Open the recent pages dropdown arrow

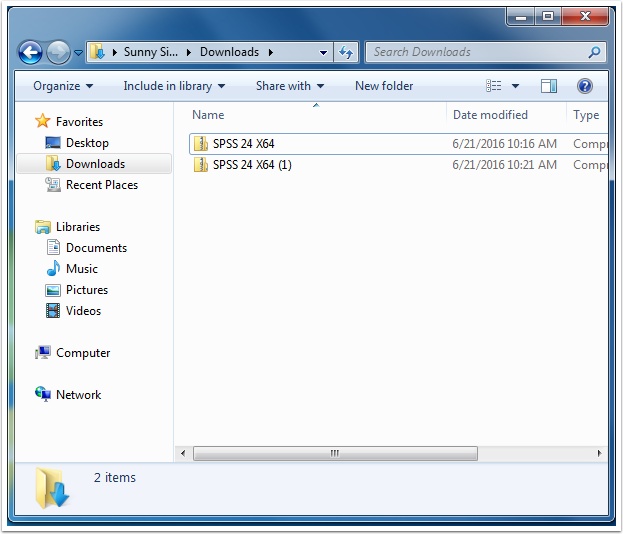78,52
